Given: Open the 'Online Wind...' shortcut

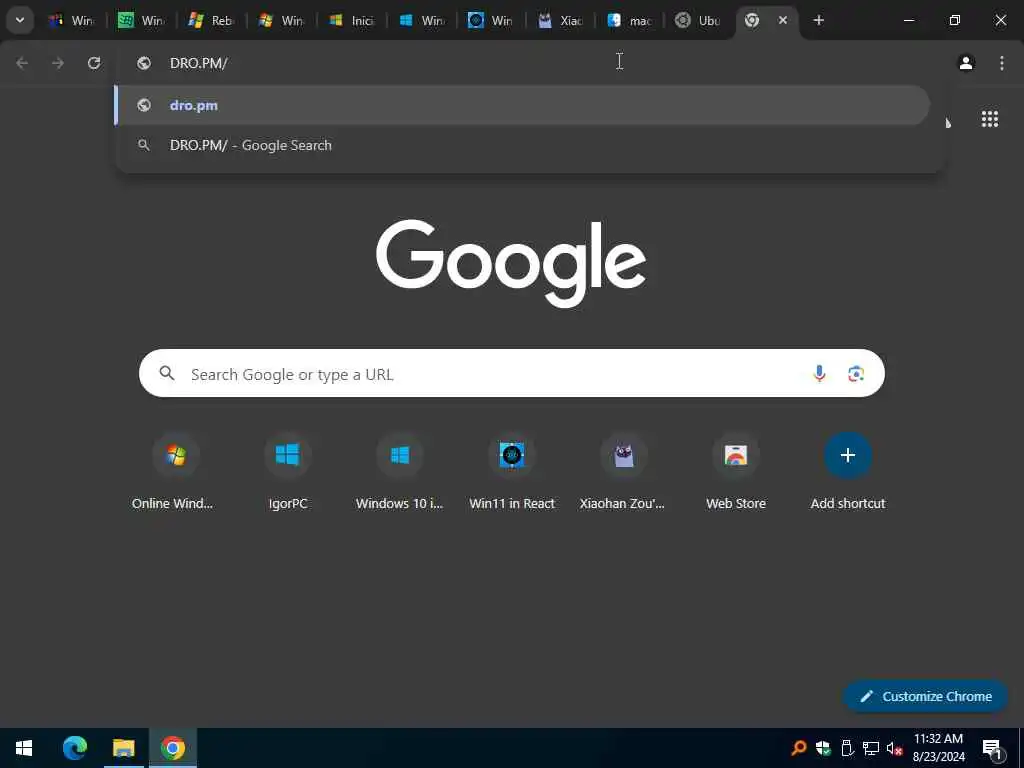Looking at the screenshot, I should pyautogui.click(x=173, y=473).
